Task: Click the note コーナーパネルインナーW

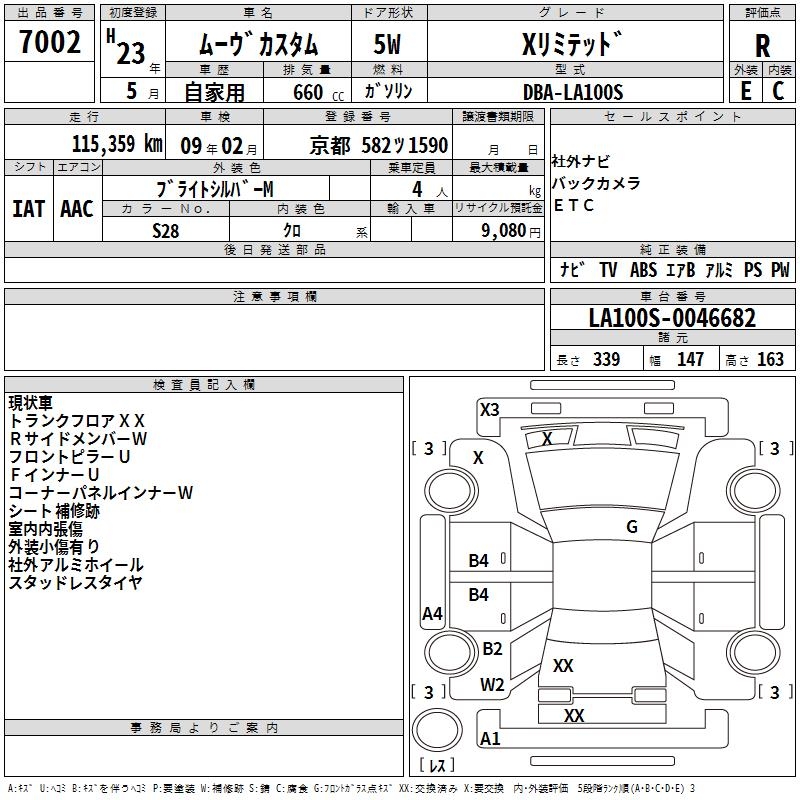Action: [x=101, y=493]
